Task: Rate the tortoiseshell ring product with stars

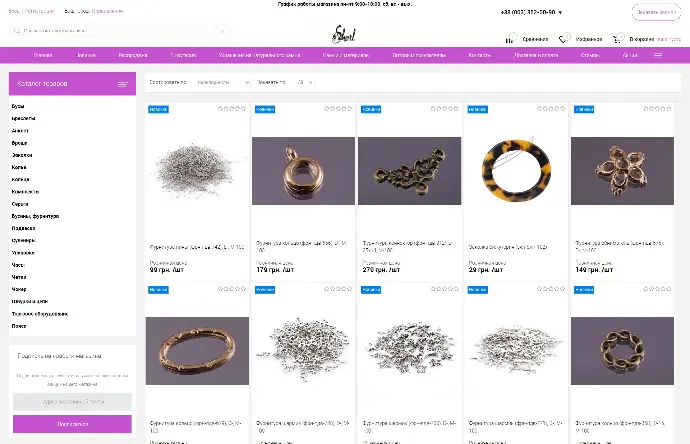Action: click(x=551, y=109)
